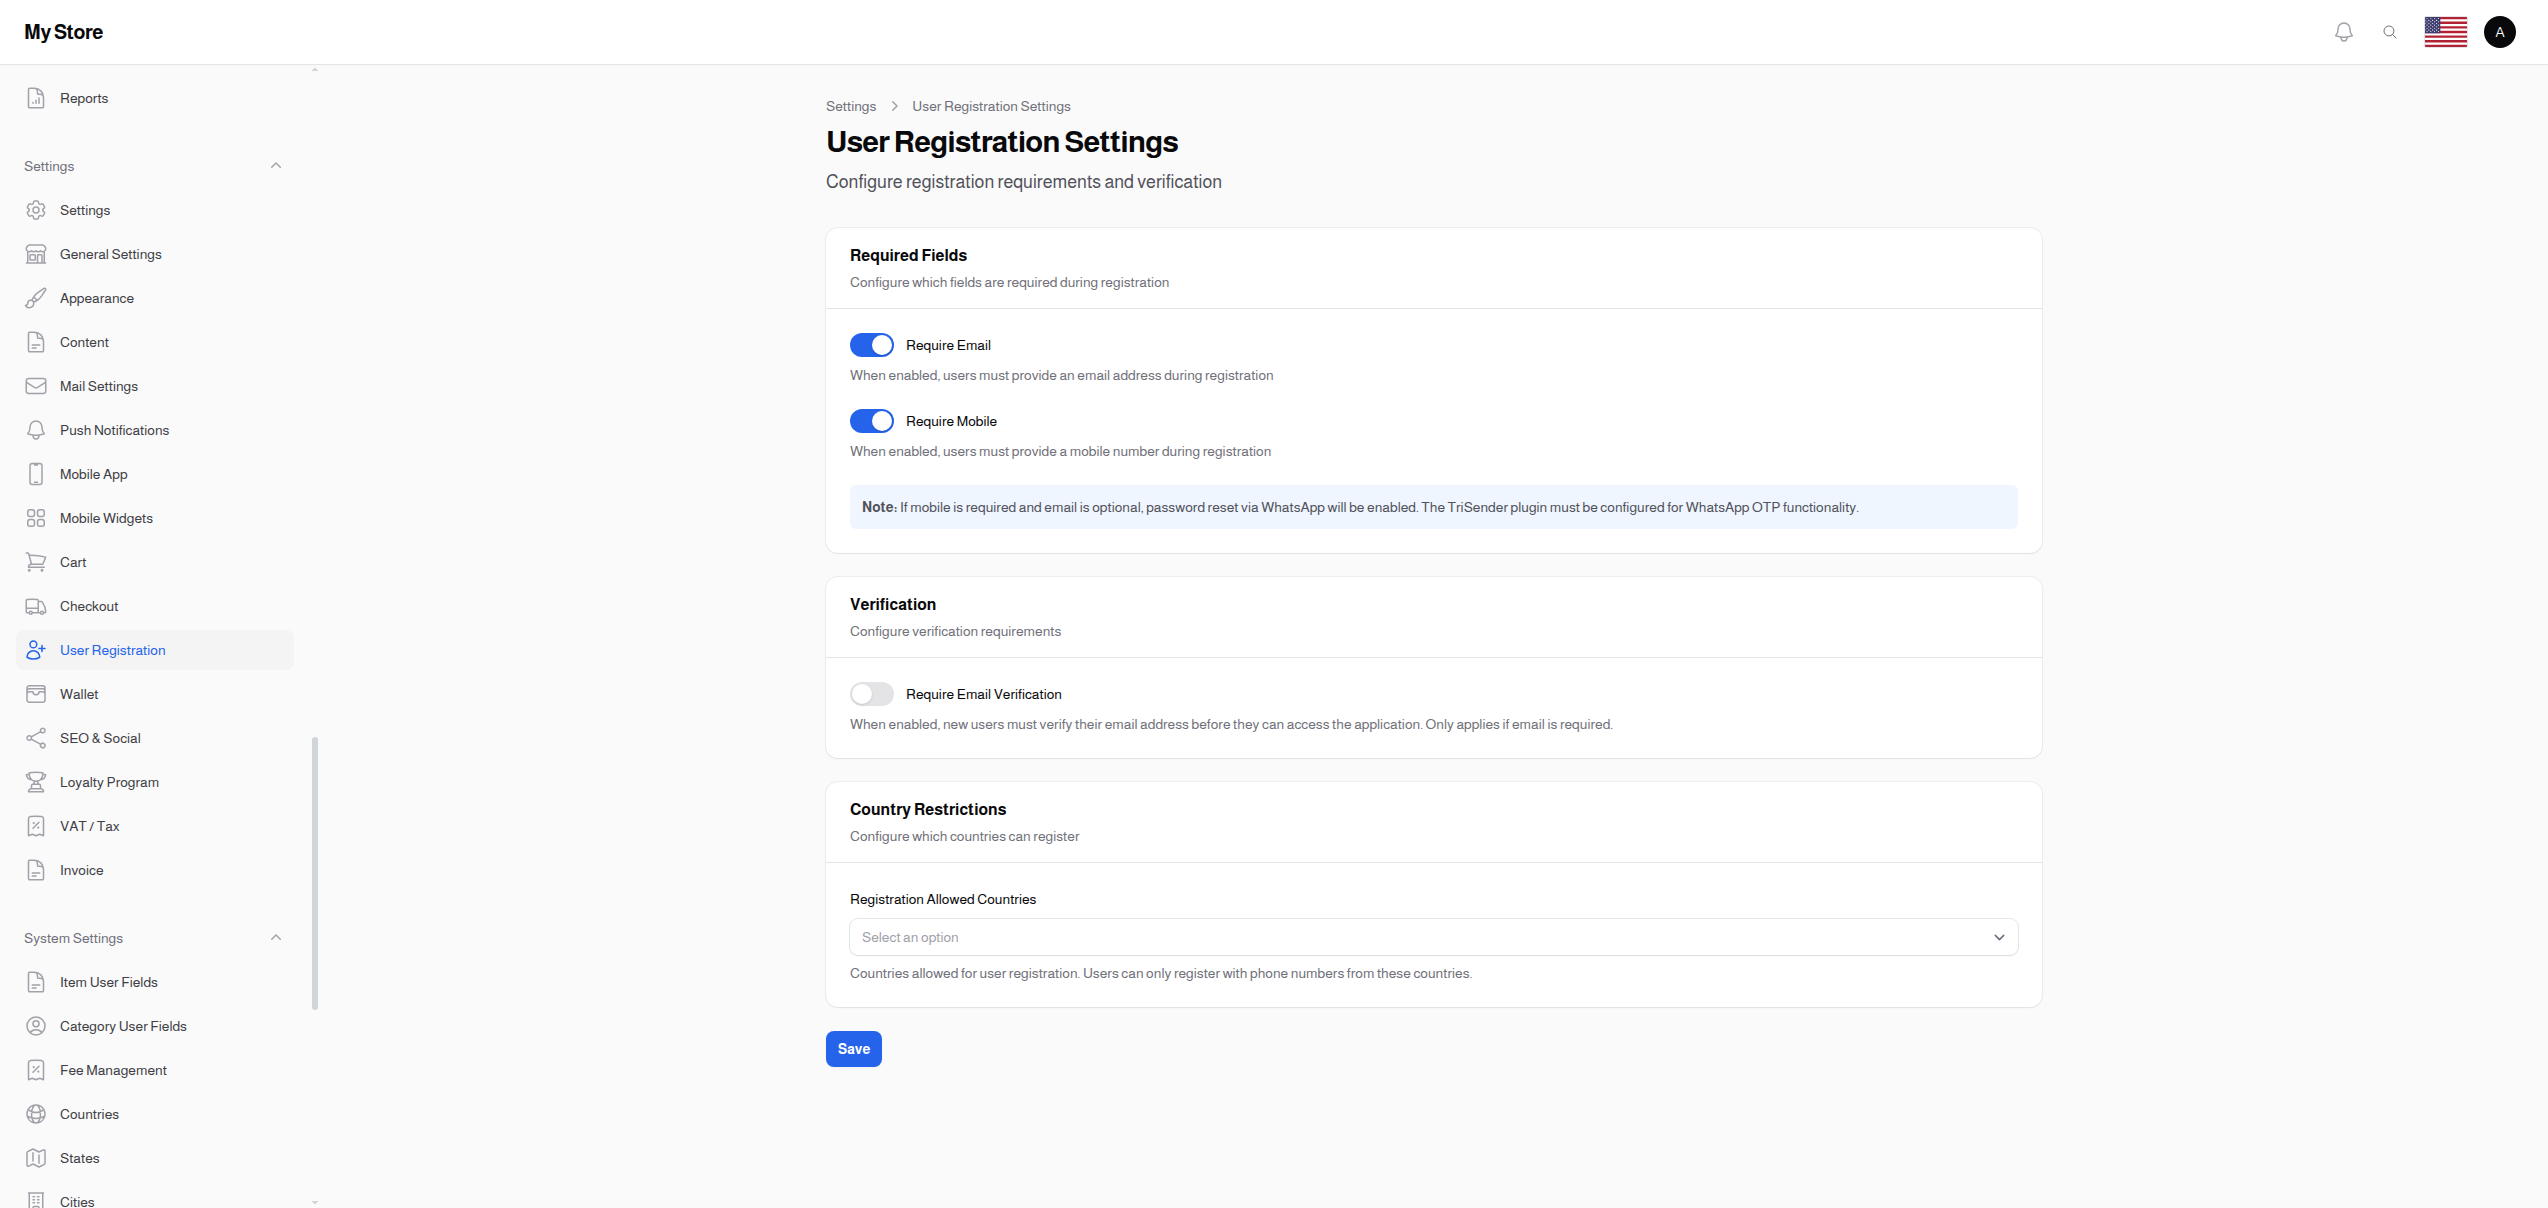Open the Registration Allowed Countries dropdown
The height and width of the screenshot is (1208, 2548).
(x=1432, y=937)
